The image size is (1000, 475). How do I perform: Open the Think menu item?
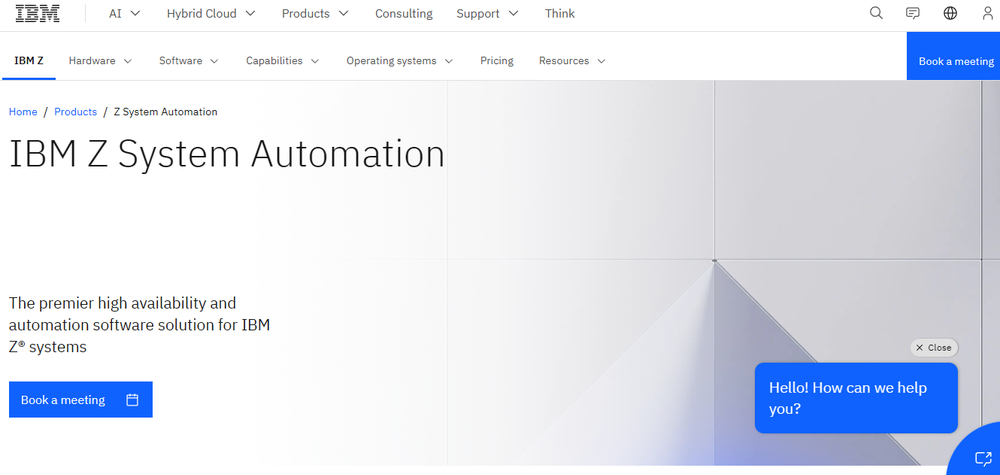[560, 13]
